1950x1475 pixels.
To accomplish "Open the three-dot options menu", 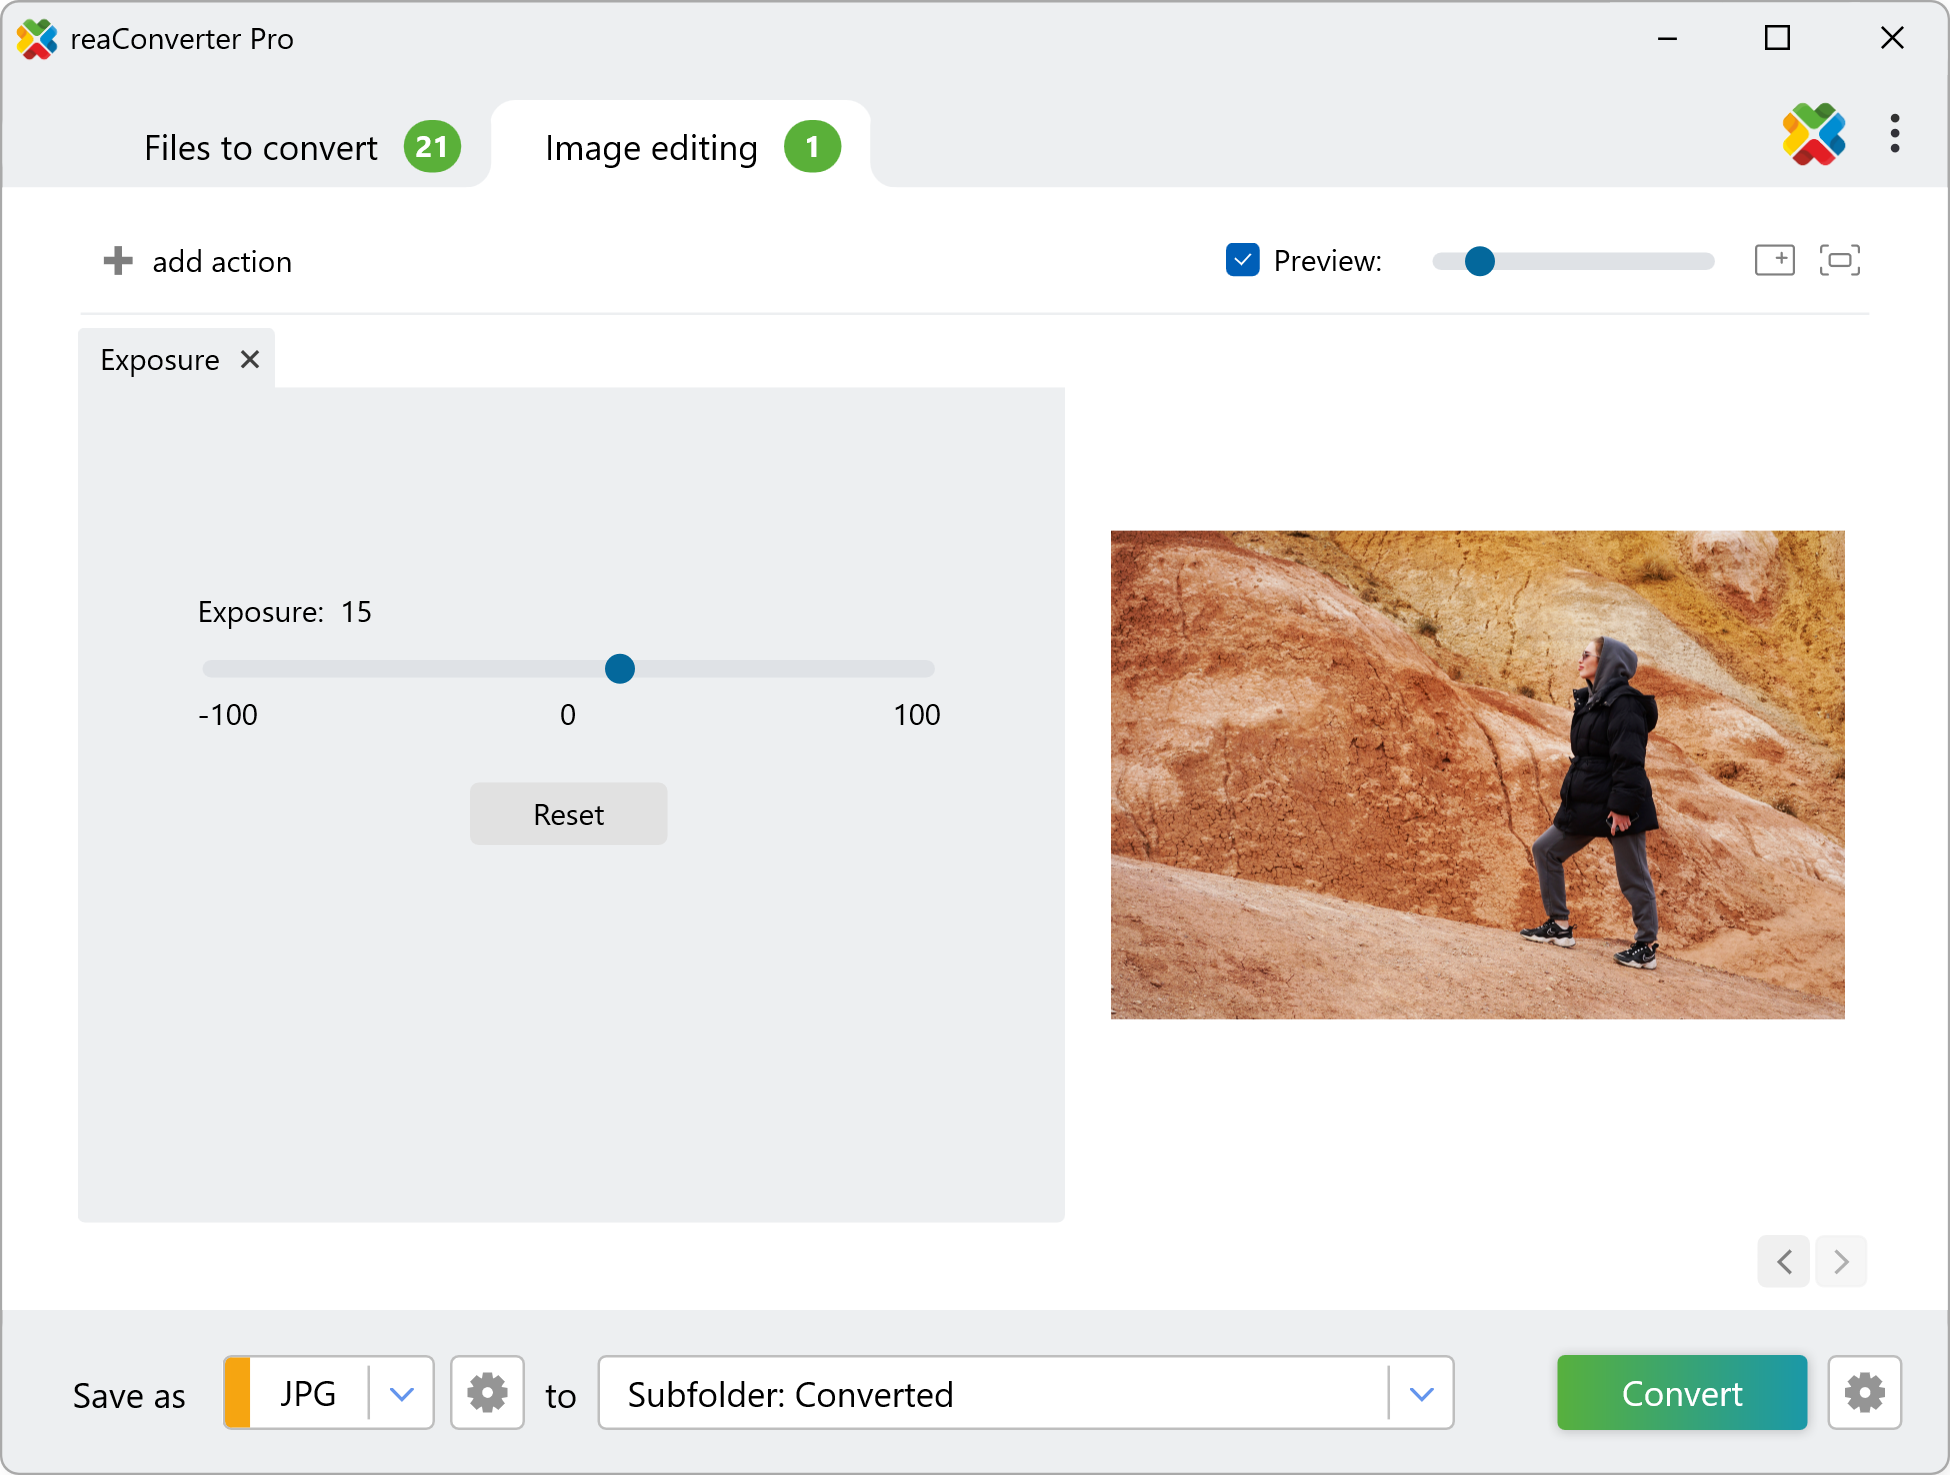I will pyautogui.click(x=1894, y=133).
